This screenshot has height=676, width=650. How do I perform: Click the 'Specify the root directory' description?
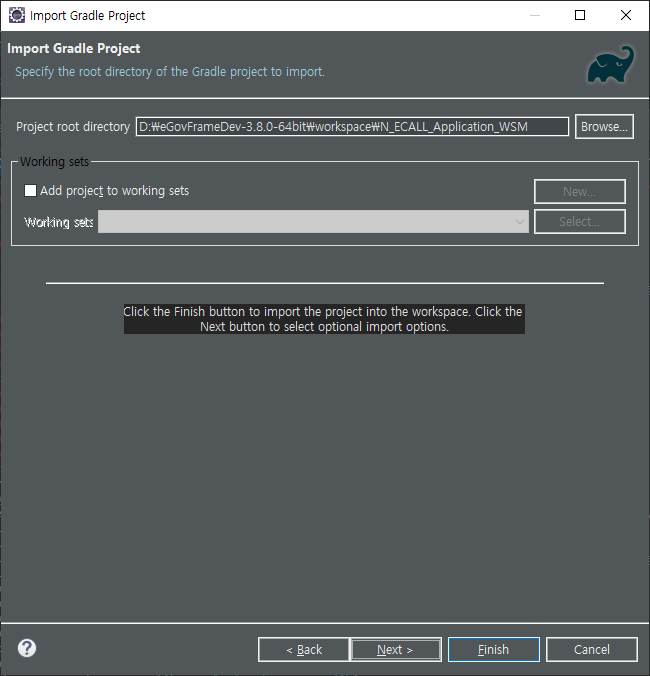point(170,72)
